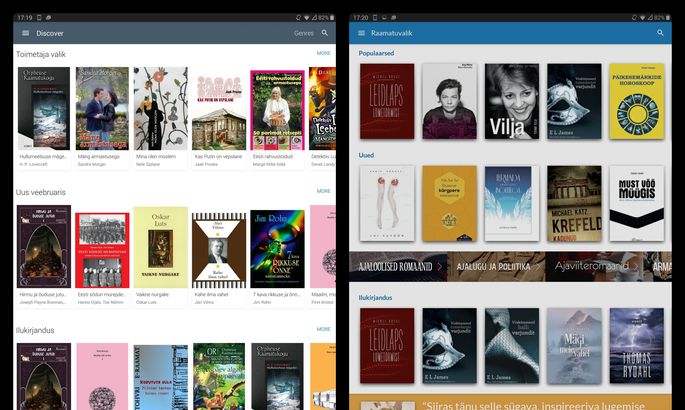
Task: Tap the 17:19 clock in left status bar
Action: click(25, 17)
